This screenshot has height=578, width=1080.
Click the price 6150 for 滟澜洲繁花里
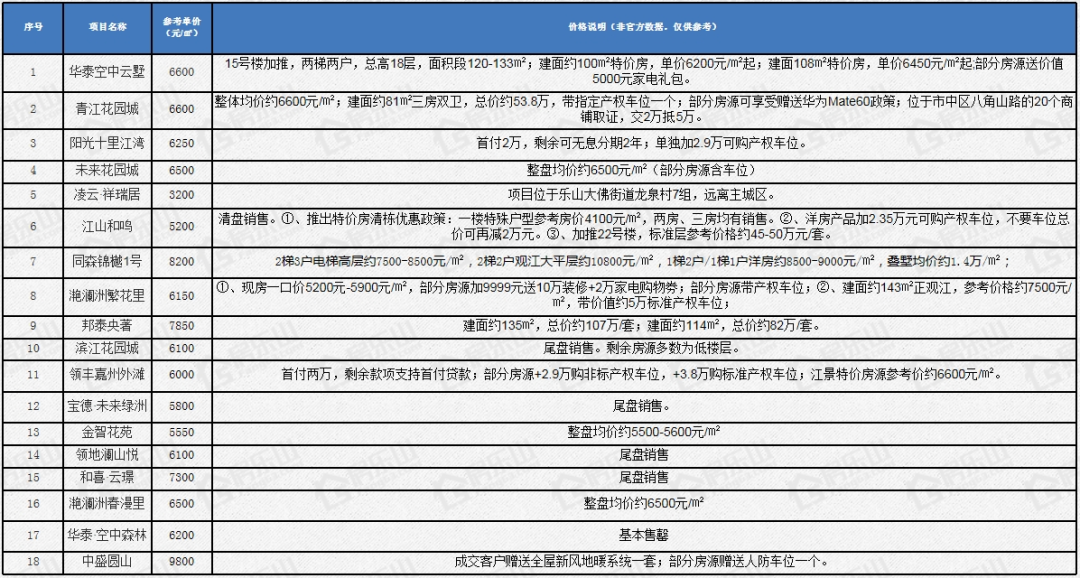pyautogui.click(x=183, y=297)
